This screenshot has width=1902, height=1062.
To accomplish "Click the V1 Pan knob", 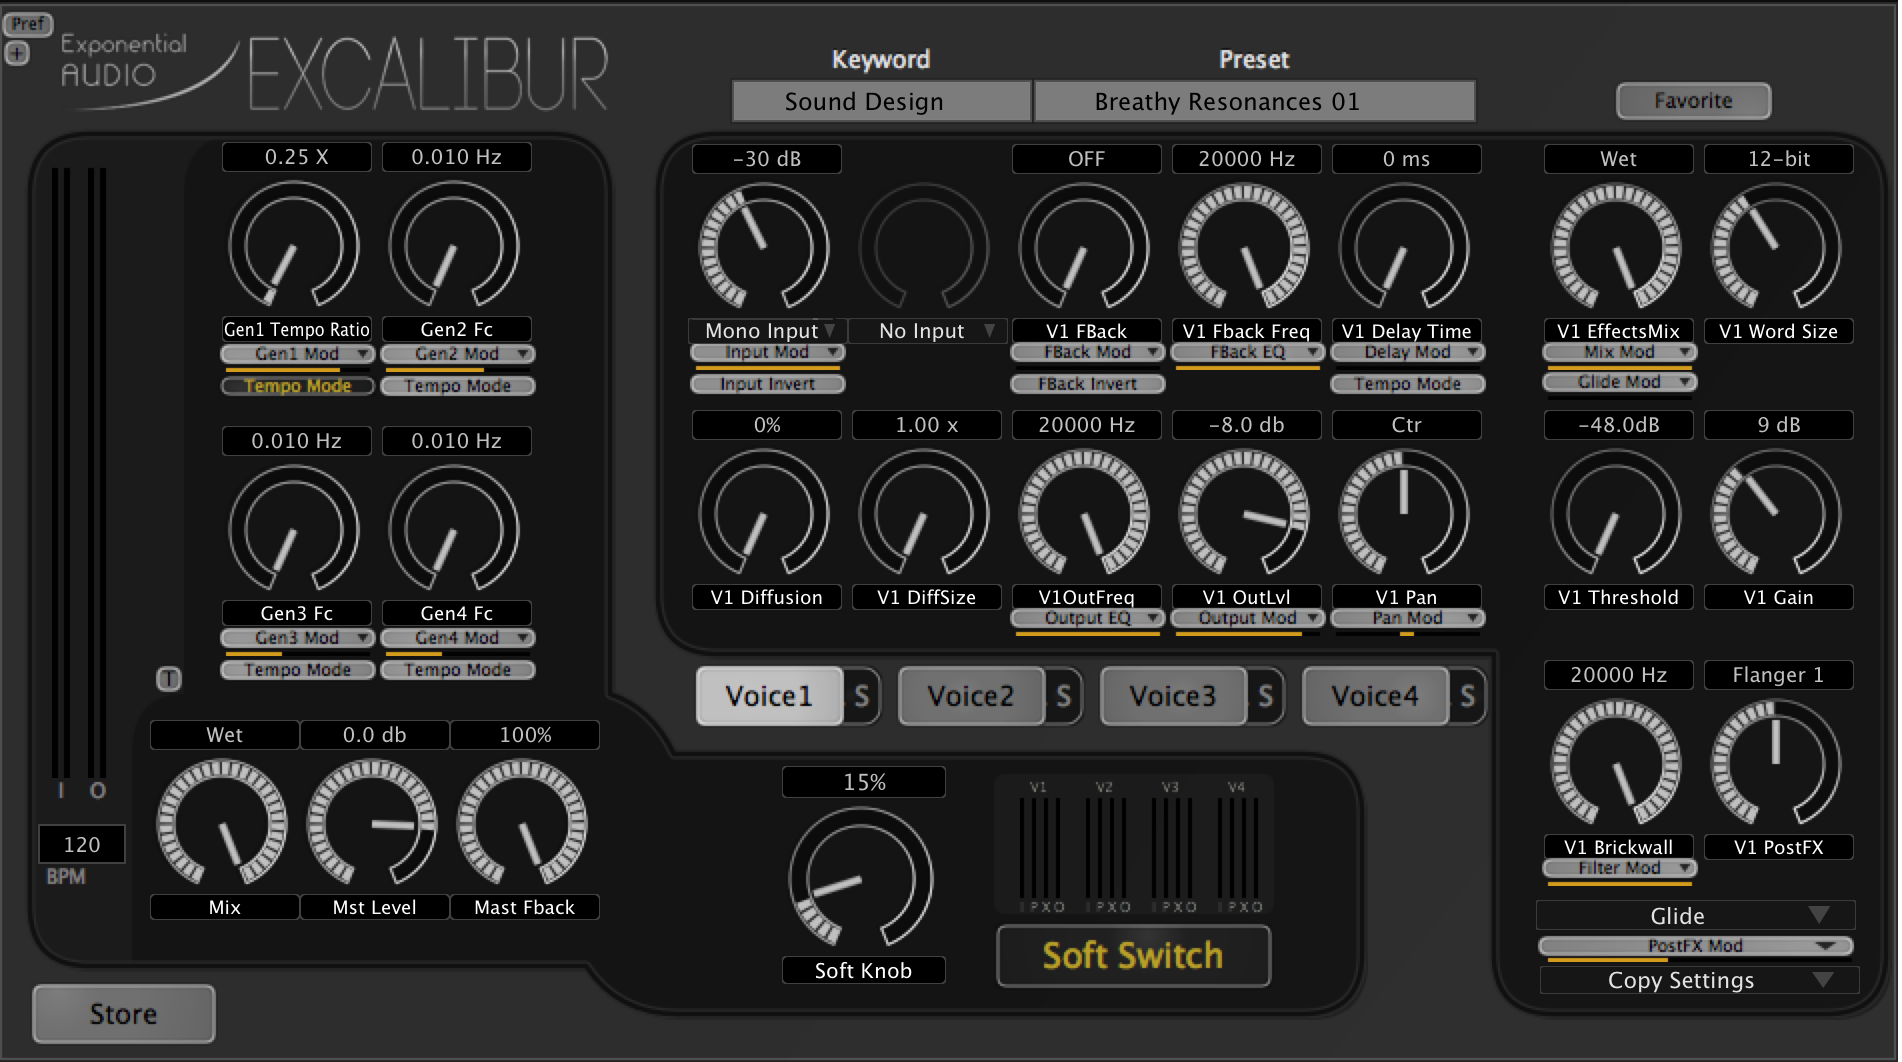I will click(1405, 513).
